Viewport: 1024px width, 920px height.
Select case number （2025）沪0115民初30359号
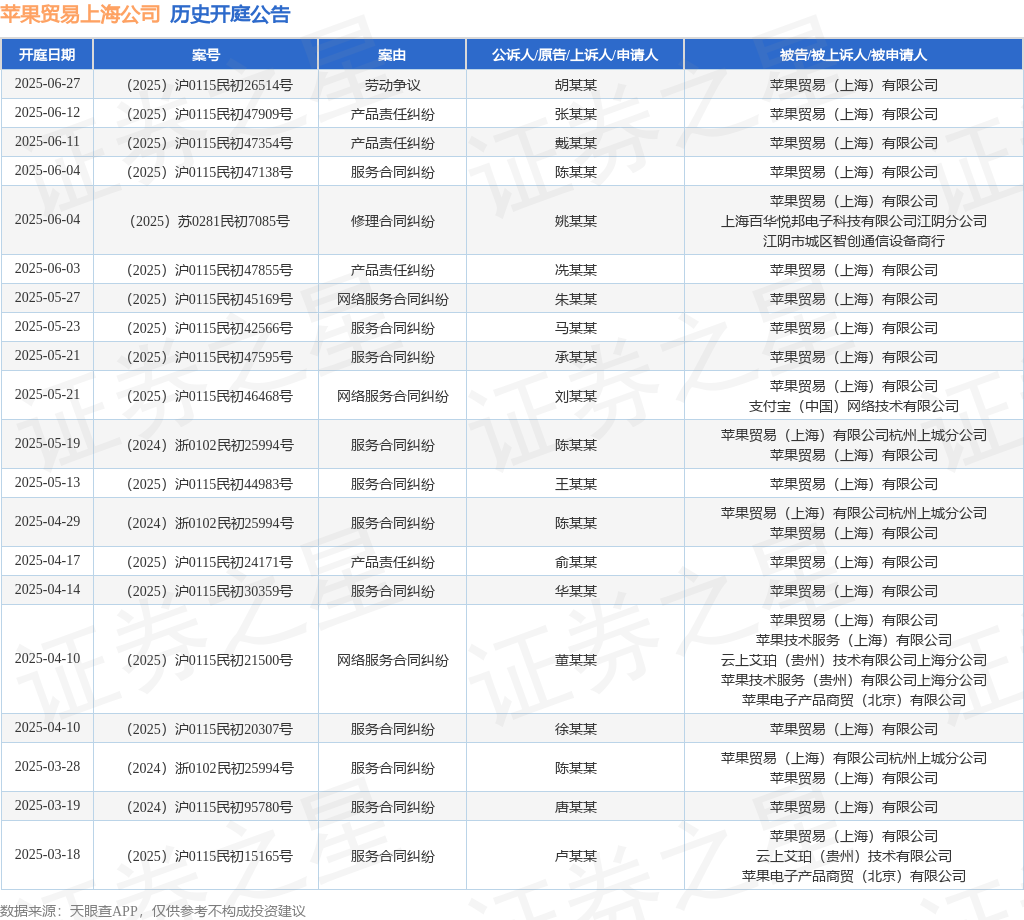click(x=209, y=591)
